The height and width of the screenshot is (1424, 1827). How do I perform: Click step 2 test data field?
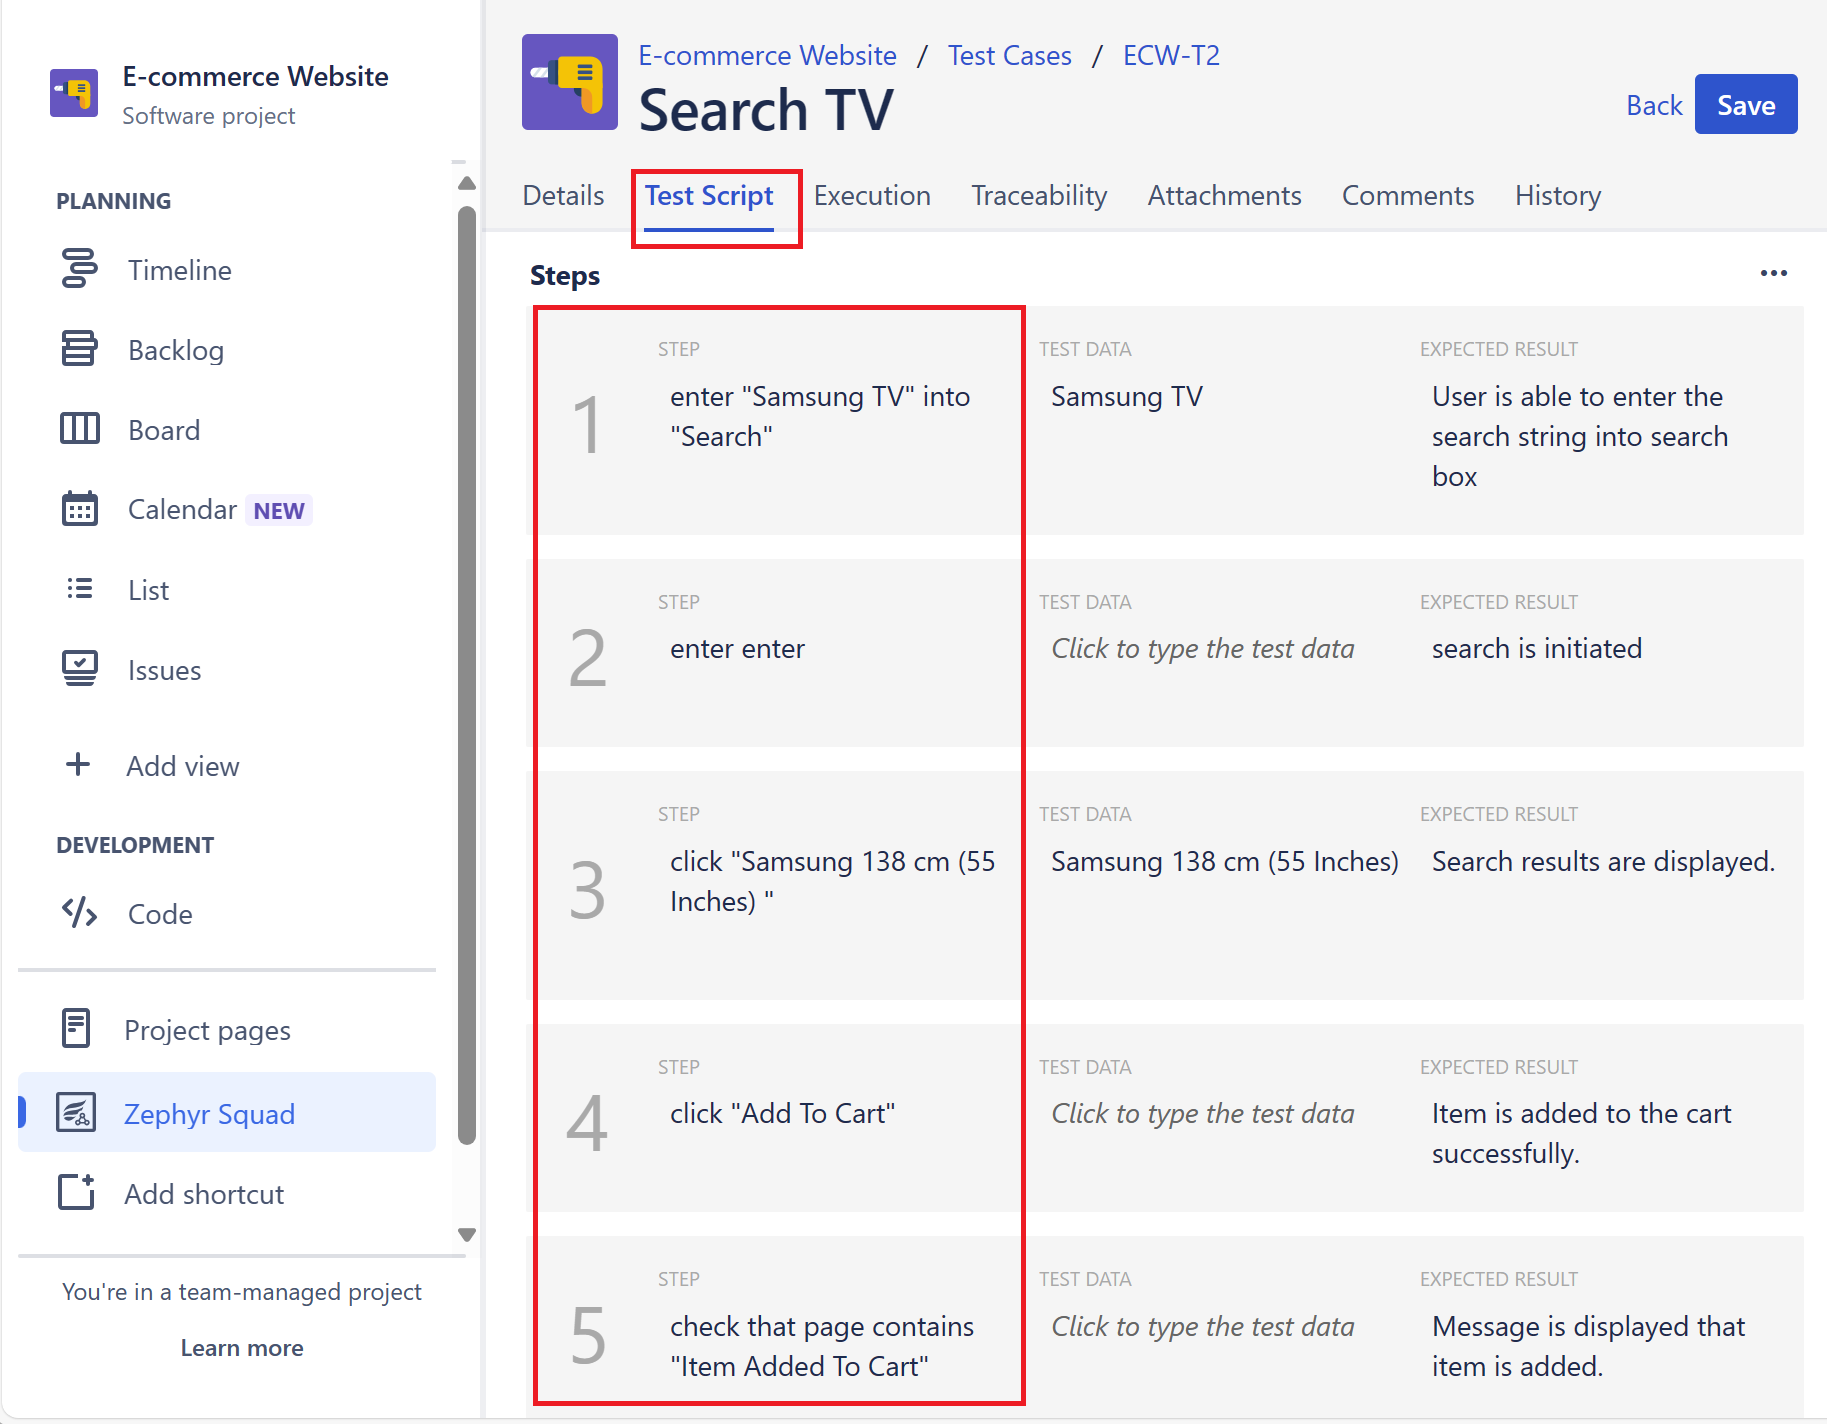1202,649
